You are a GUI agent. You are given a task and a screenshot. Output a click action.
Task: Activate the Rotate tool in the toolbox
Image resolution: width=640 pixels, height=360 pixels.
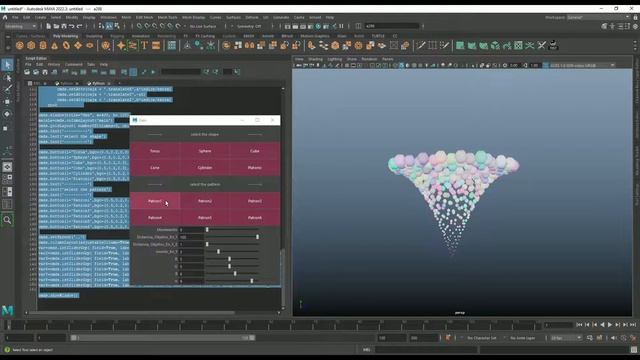click(x=7, y=114)
